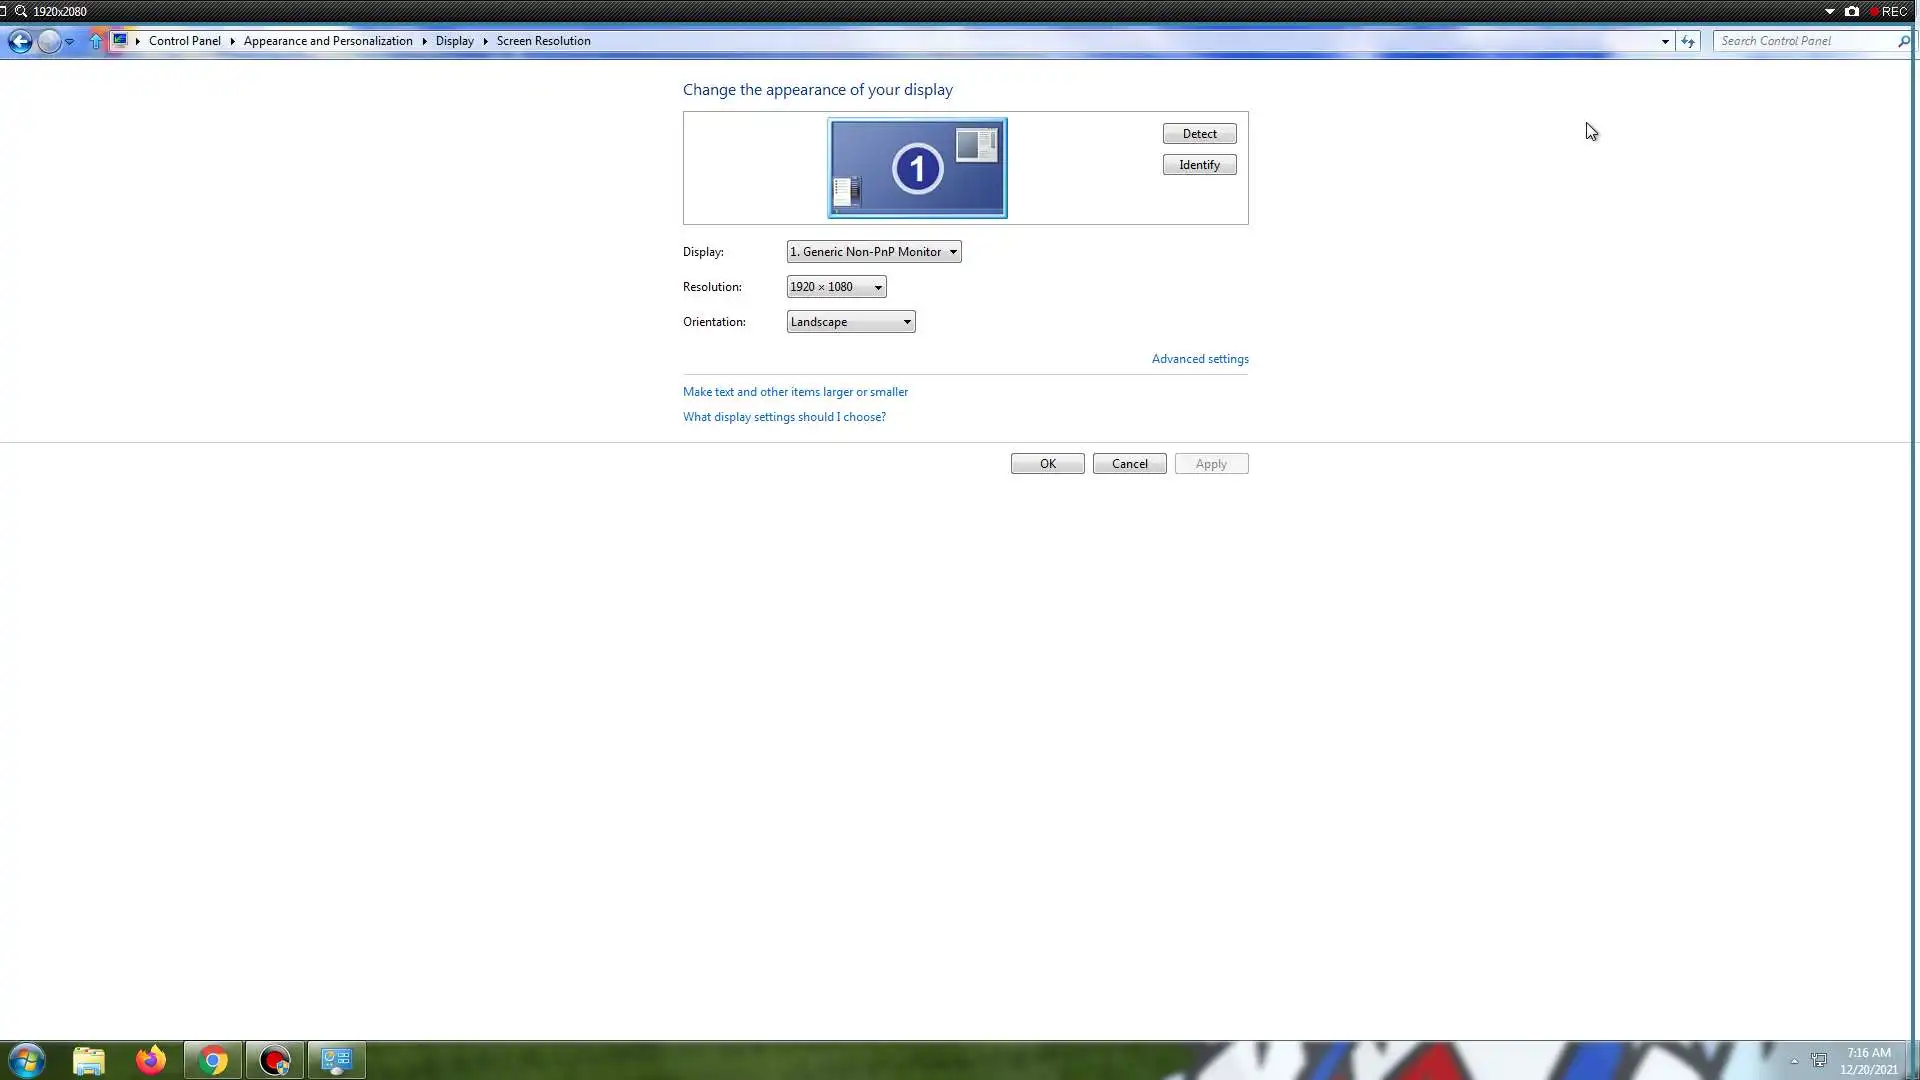This screenshot has height=1080, width=1920.
Task: Click the Windows Start orb
Action: click(x=27, y=1060)
